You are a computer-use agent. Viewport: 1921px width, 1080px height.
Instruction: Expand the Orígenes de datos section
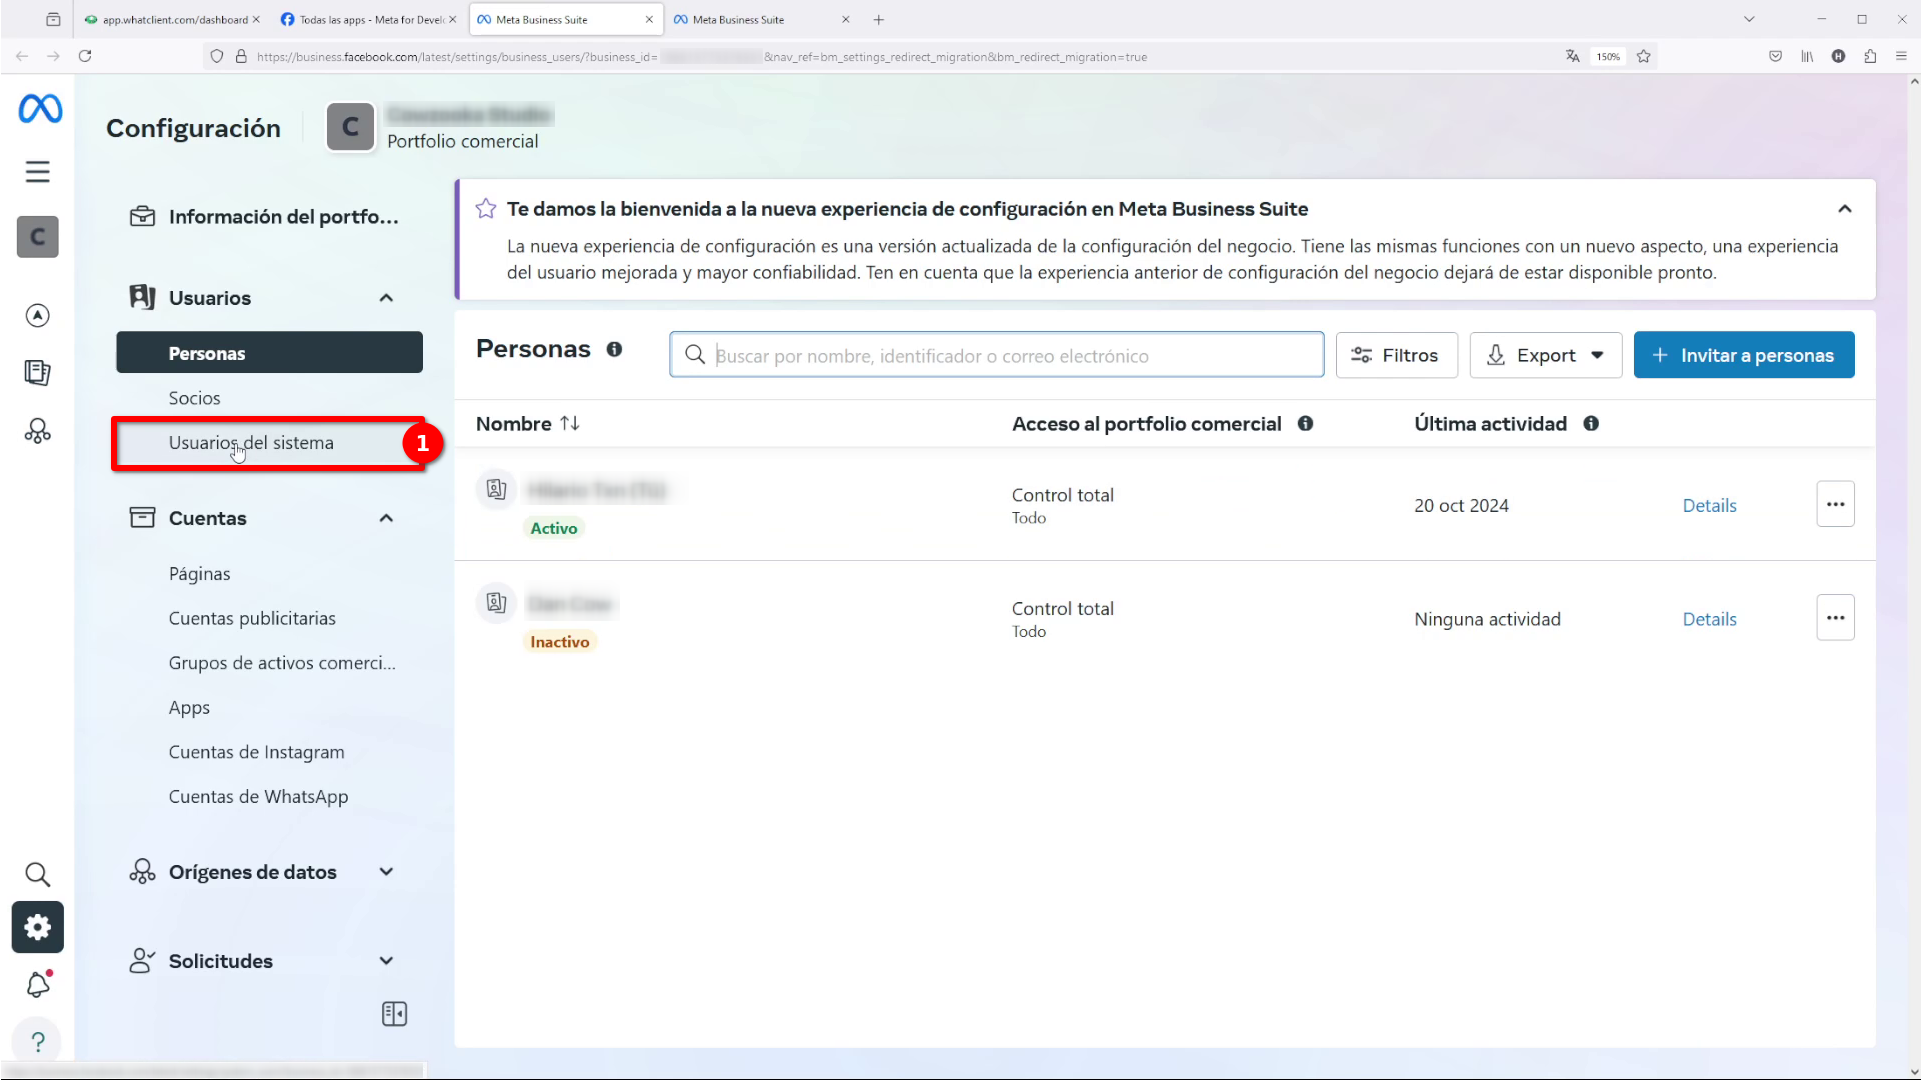386,872
